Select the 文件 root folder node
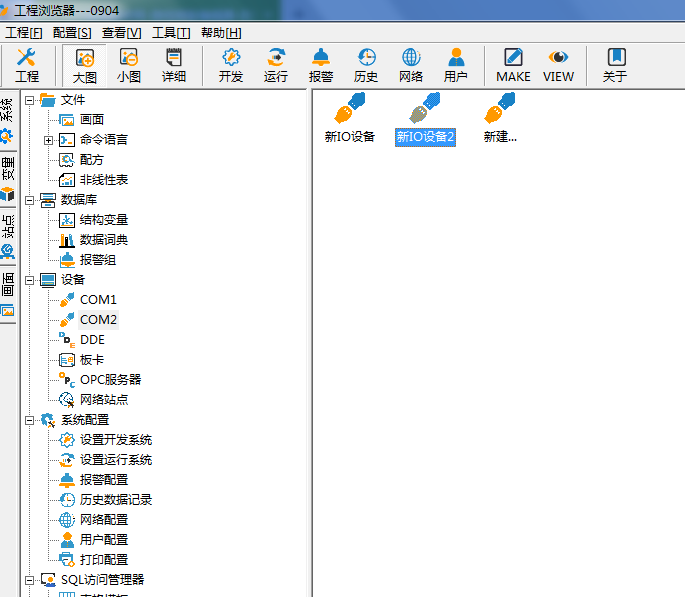 62,100
